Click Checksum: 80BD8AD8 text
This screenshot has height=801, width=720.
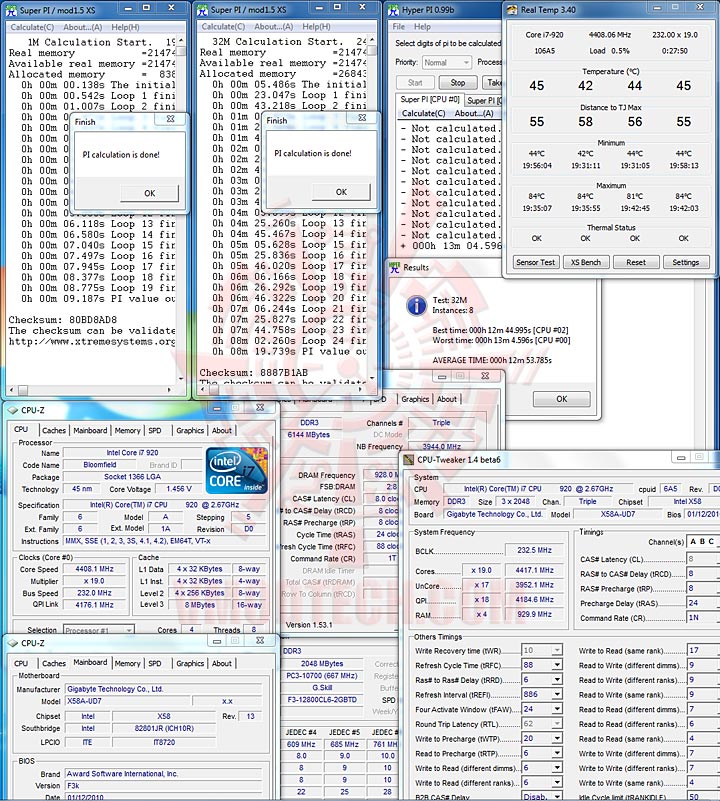(62, 320)
